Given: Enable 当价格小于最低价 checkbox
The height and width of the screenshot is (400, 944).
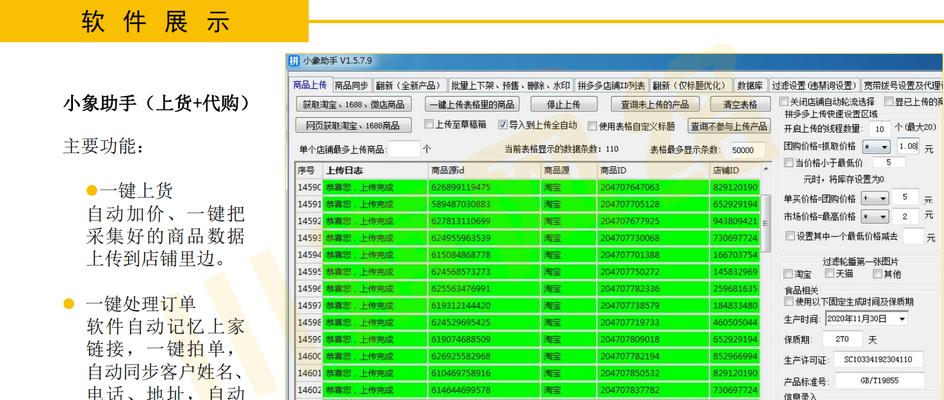Looking at the screenshot, I should click(789, 163).
